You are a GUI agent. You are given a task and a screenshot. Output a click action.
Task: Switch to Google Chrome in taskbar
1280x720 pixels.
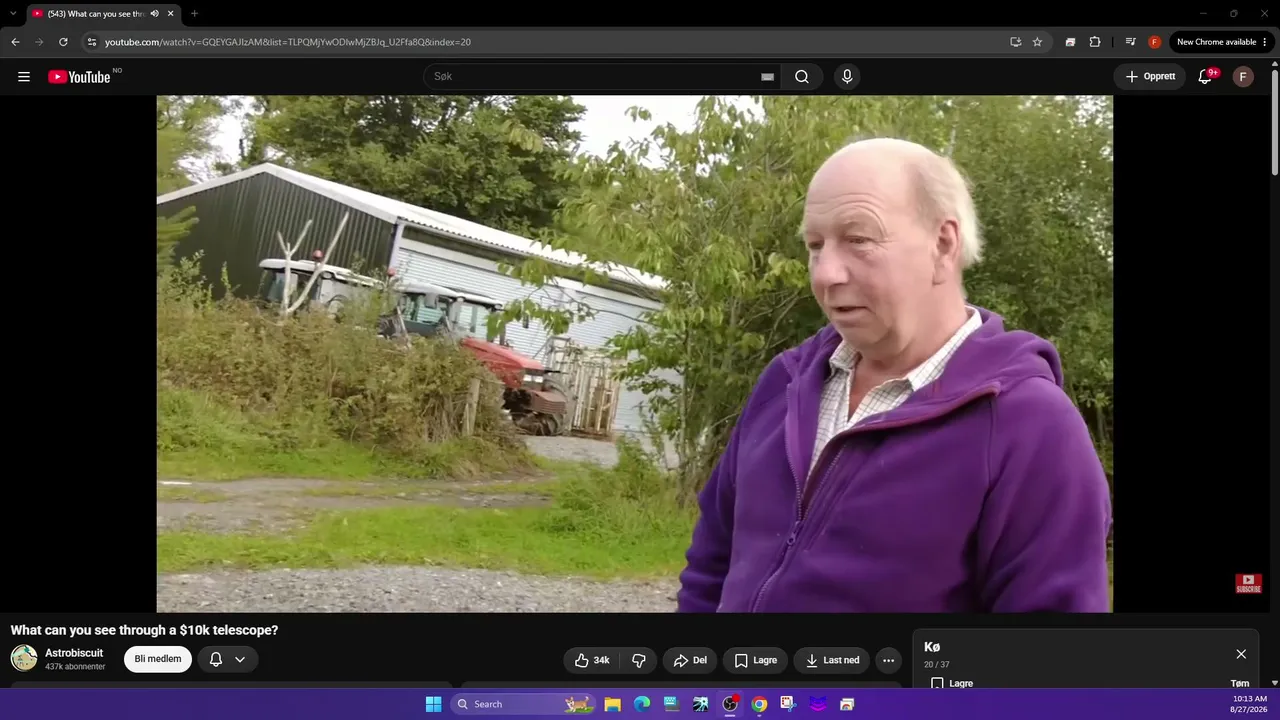tap(759, 704)
